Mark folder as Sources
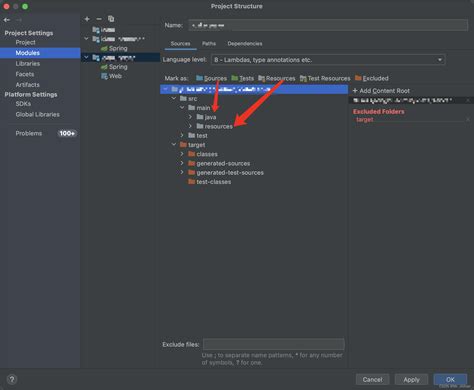The image size is (474, 390). pyautogui.click(x=211, y=78)
